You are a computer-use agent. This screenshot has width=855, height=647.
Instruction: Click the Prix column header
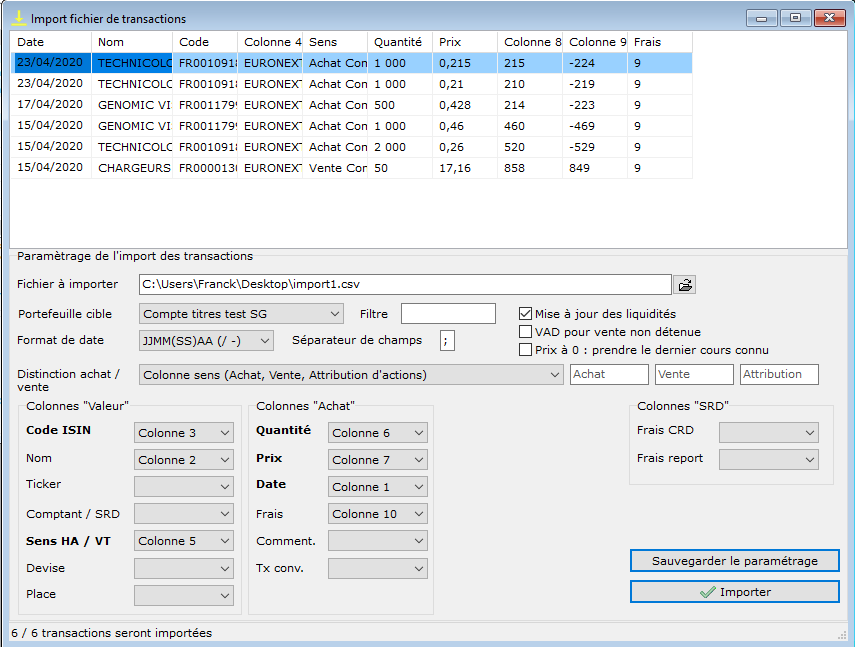click(x=465, y=42)
